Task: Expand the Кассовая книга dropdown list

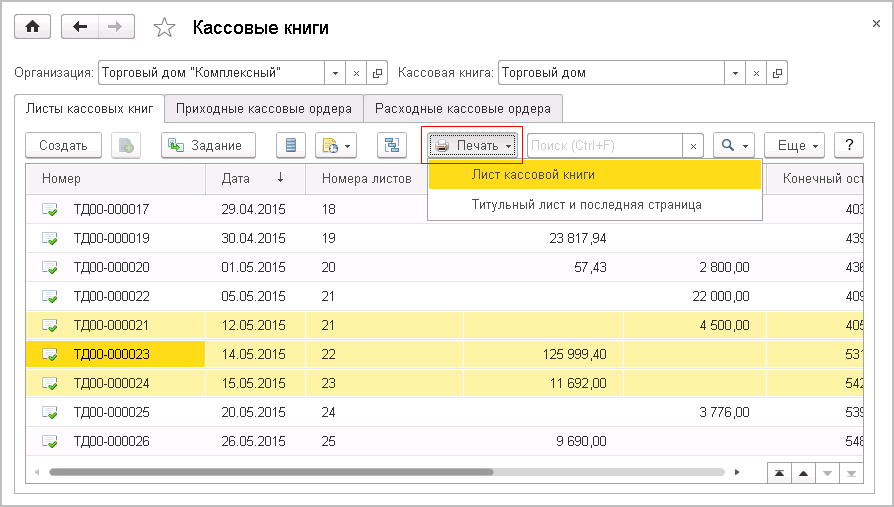Action: pyautogui.click(x=736, y=73)
